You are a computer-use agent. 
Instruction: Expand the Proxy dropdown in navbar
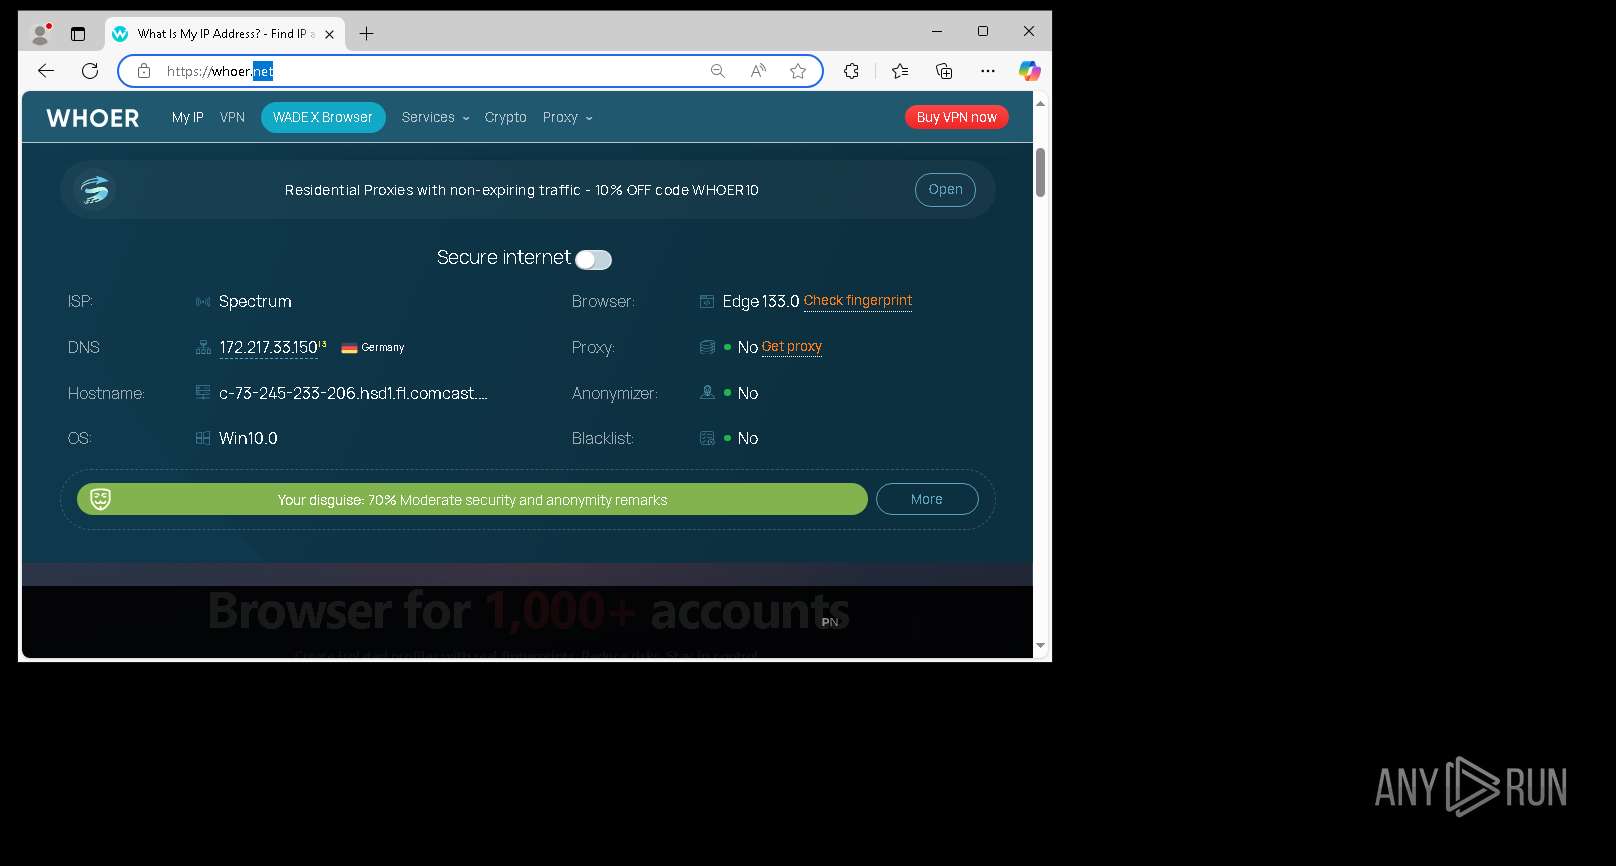pyautogui.click(x=567, y=117)
